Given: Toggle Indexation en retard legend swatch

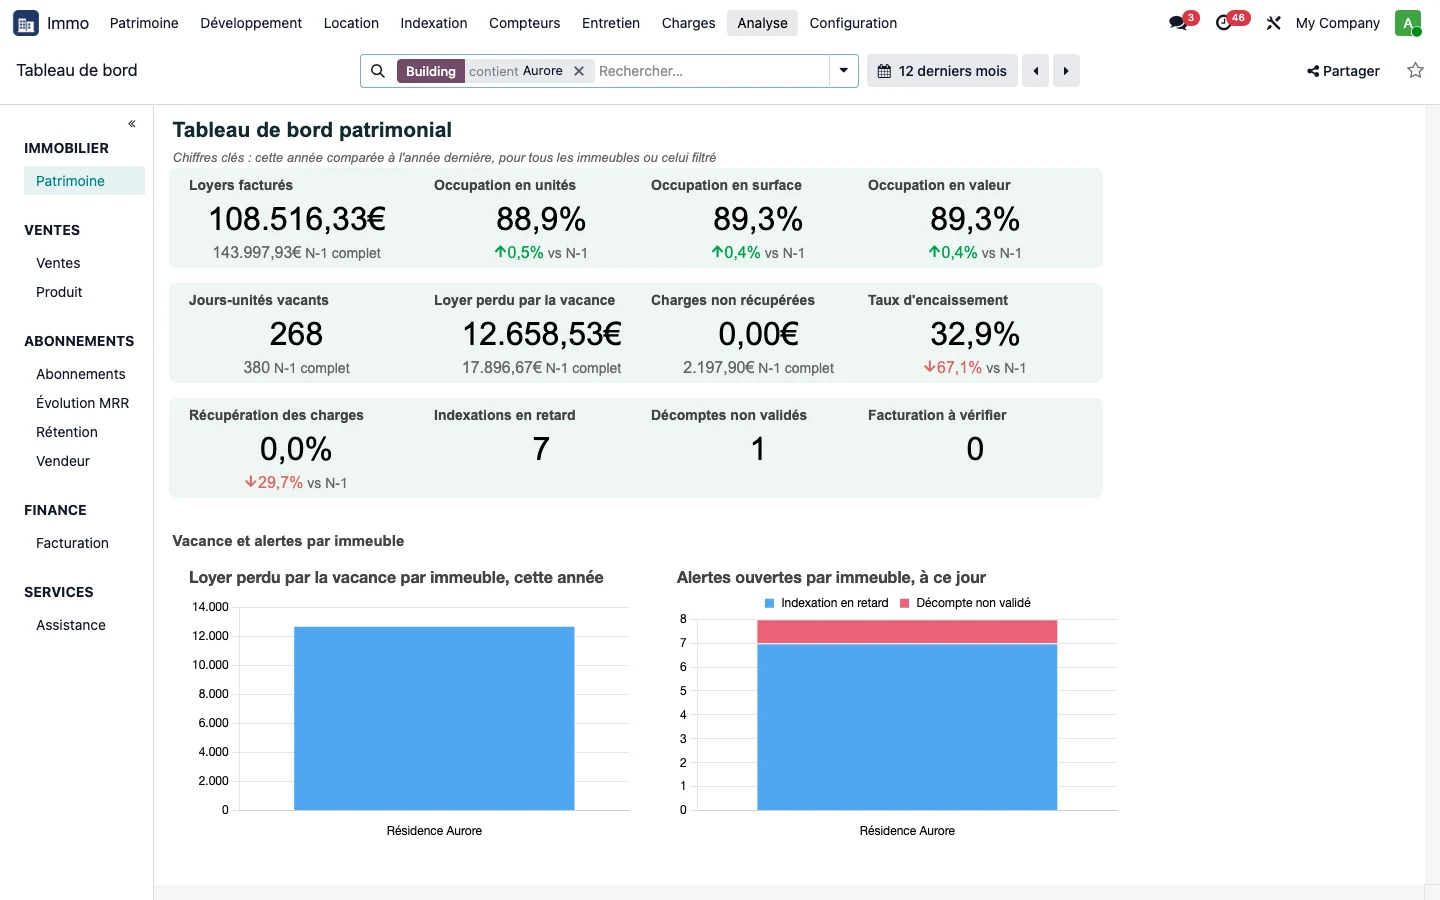Looking at the screenshot, I should click(770, 603).
